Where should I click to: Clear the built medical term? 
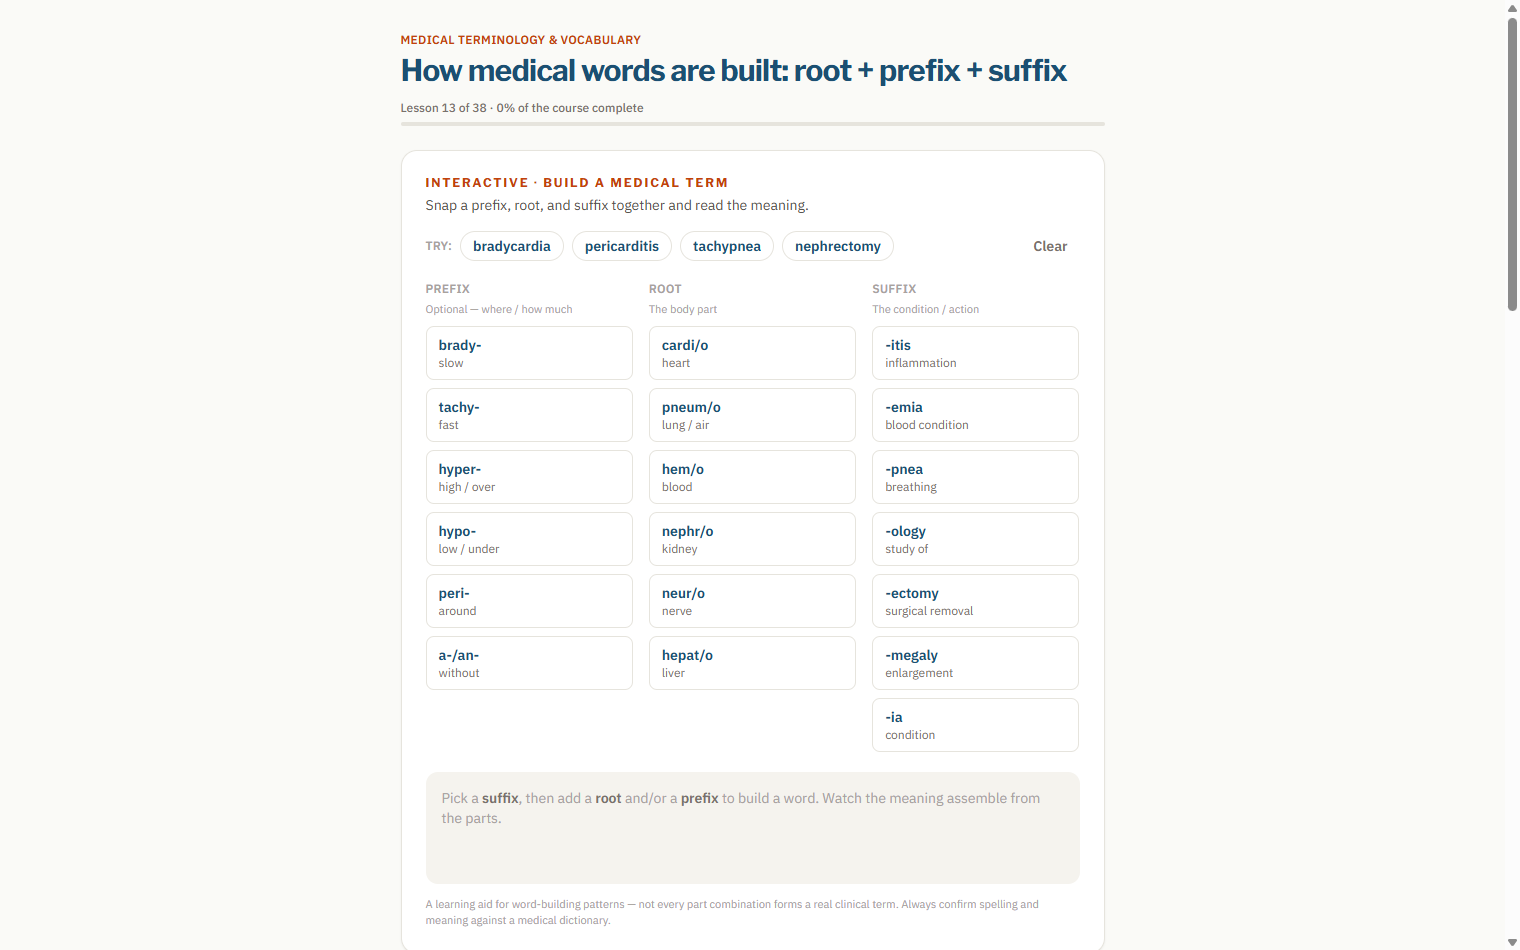coord(1050,246)
